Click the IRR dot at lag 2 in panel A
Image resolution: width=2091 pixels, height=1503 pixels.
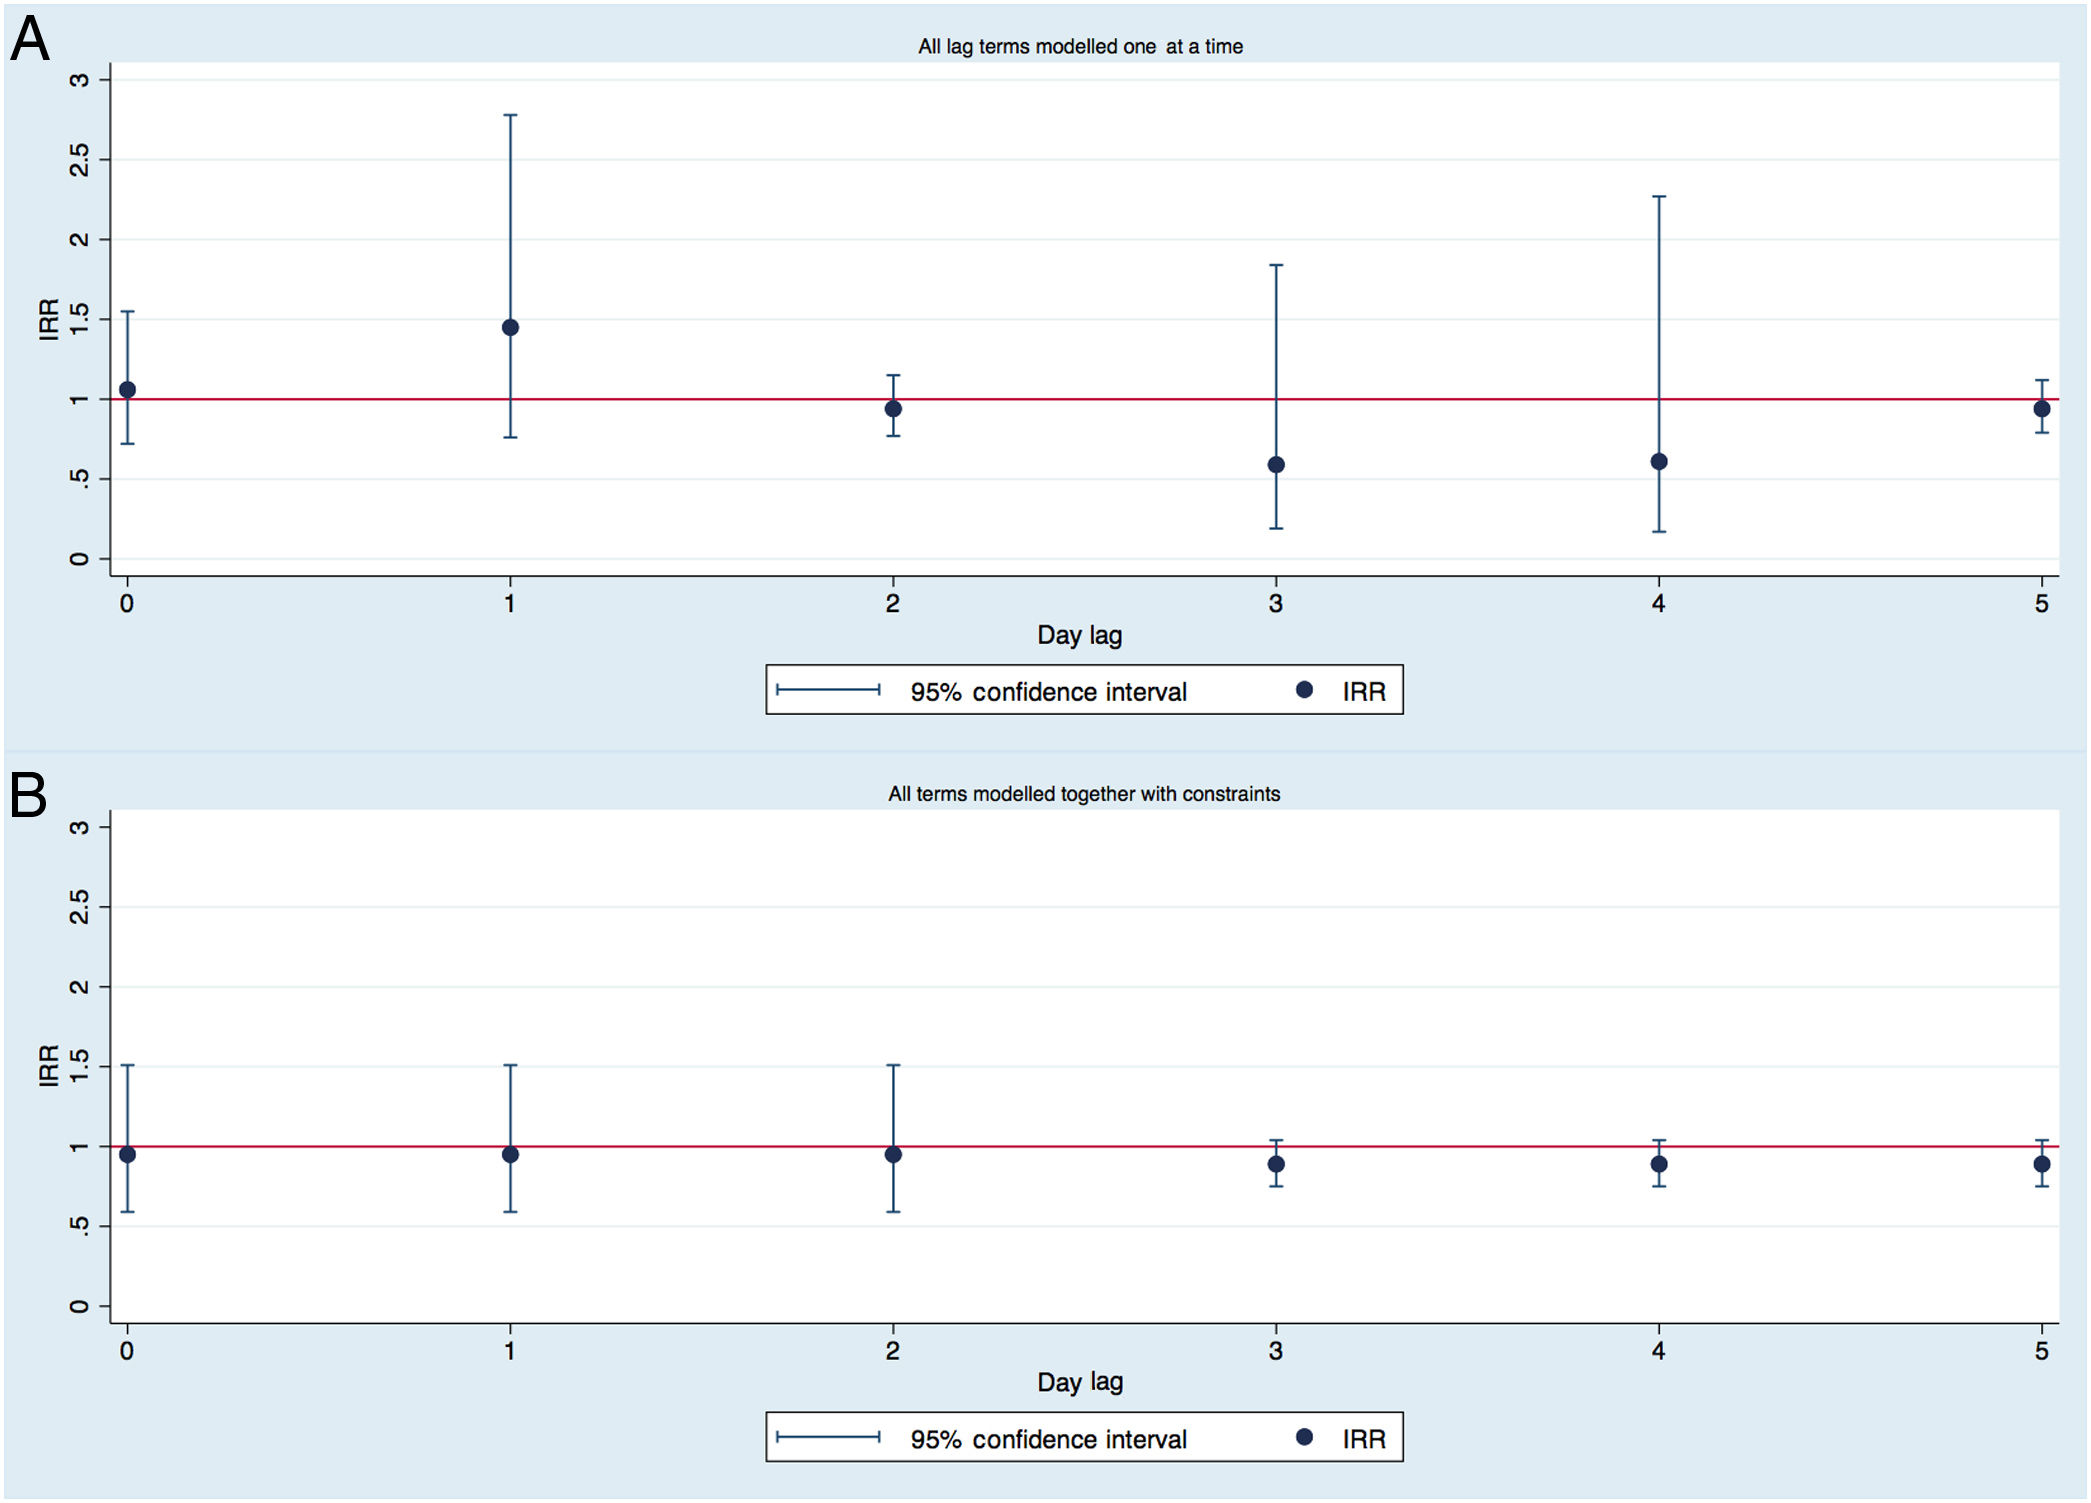(893, 408)
